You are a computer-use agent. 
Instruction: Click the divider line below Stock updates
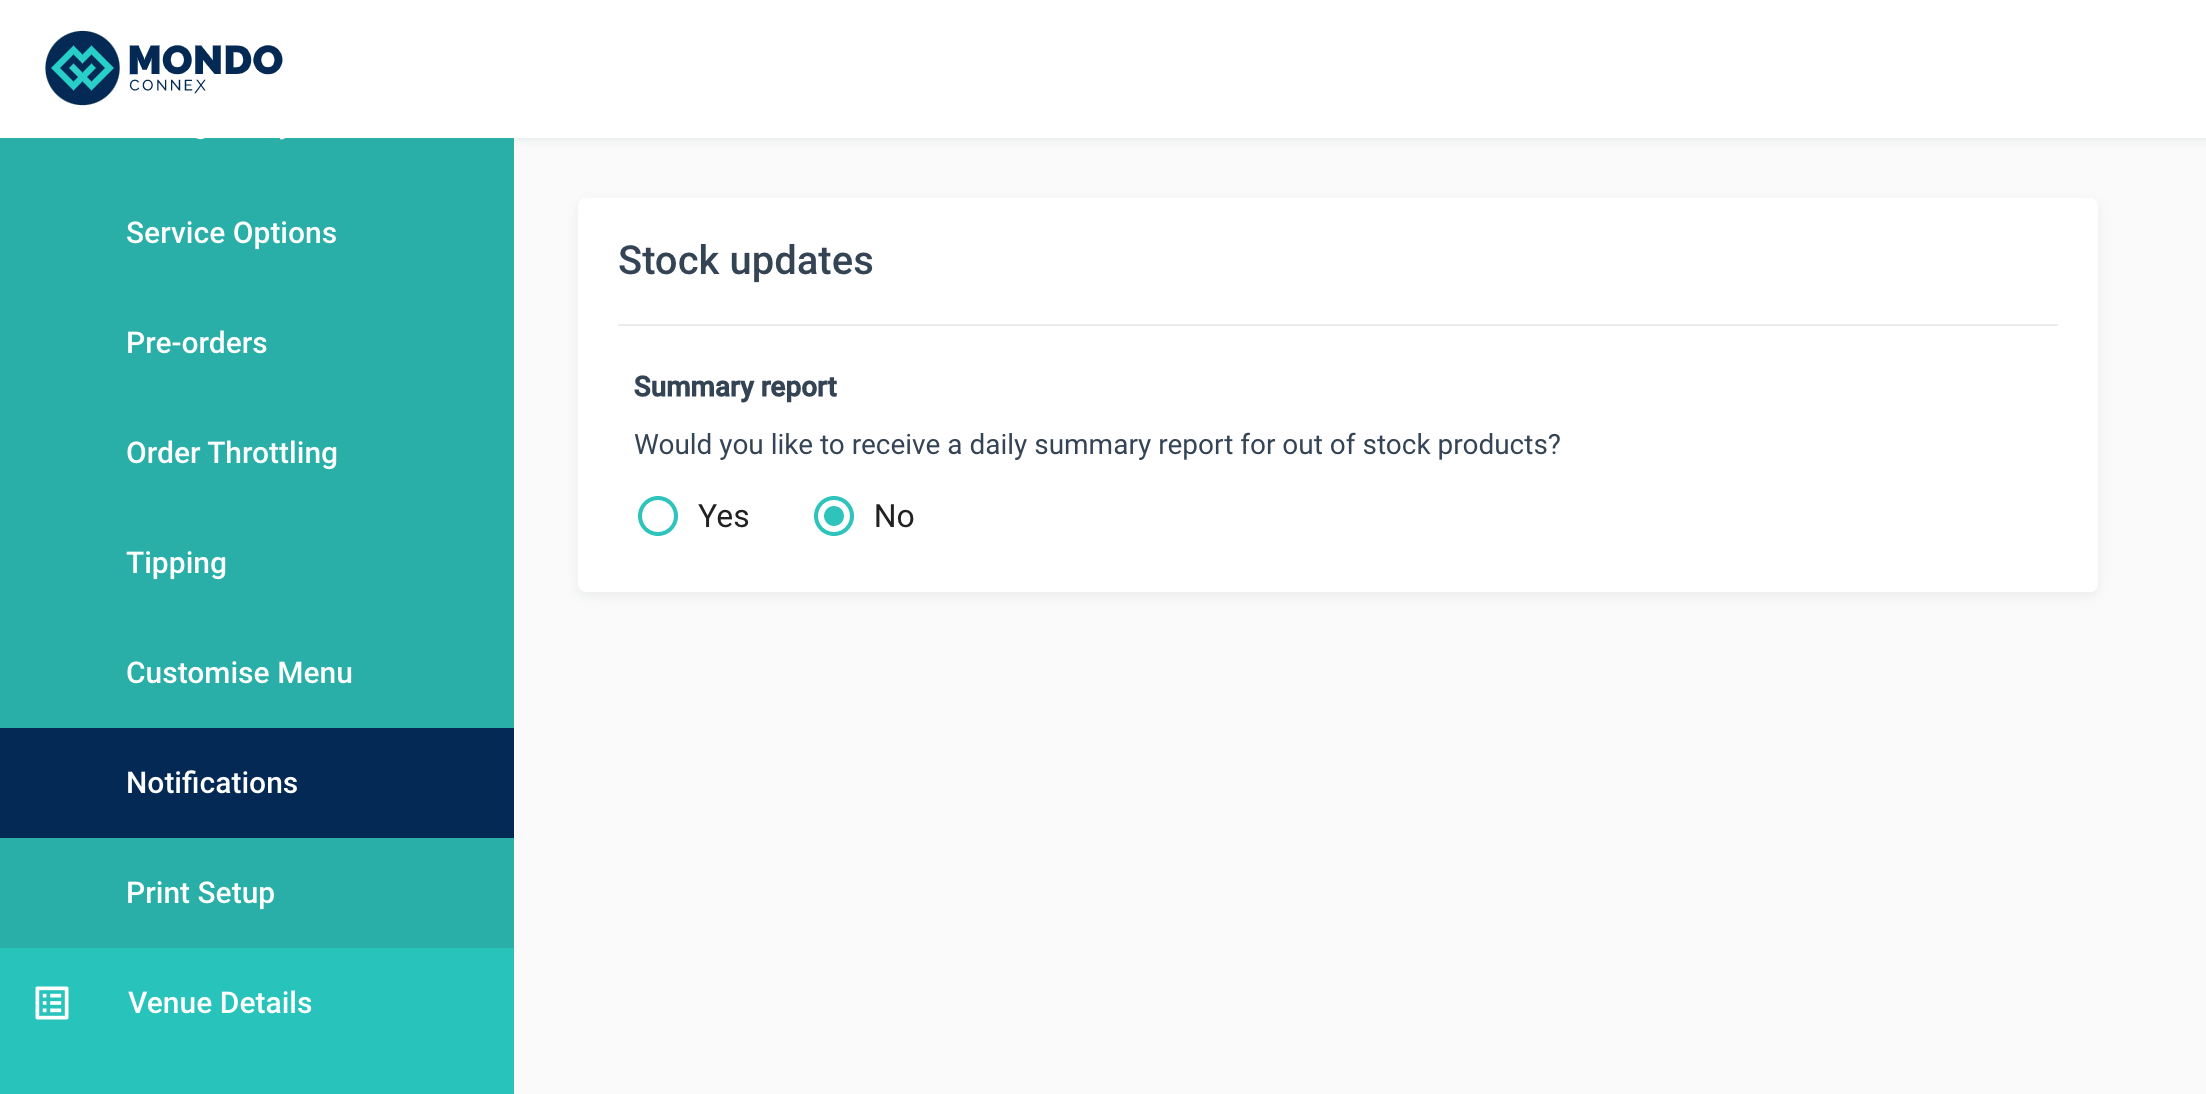1337,325
